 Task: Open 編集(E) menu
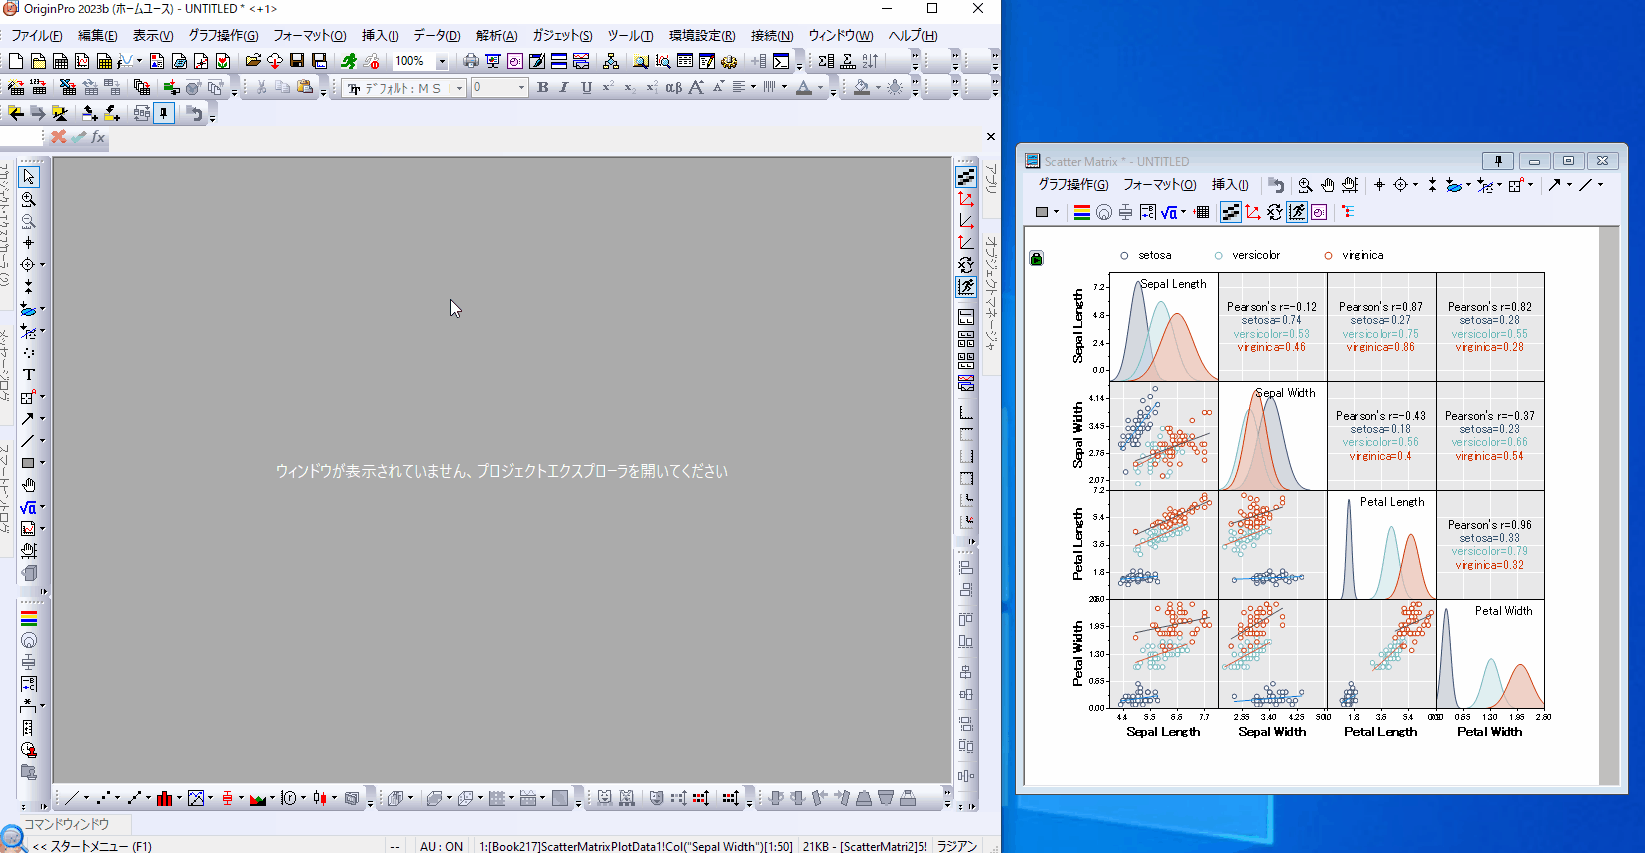98,36
